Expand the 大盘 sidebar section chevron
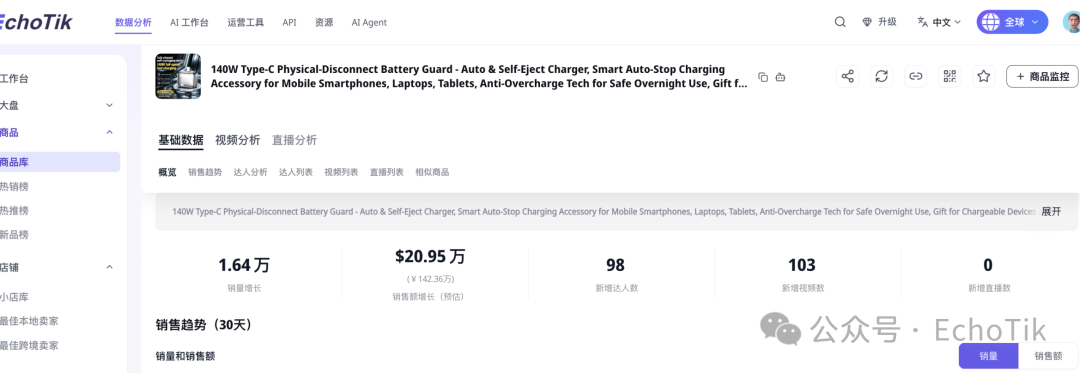Screen dimensions: 1080x373 pos(109,105)
